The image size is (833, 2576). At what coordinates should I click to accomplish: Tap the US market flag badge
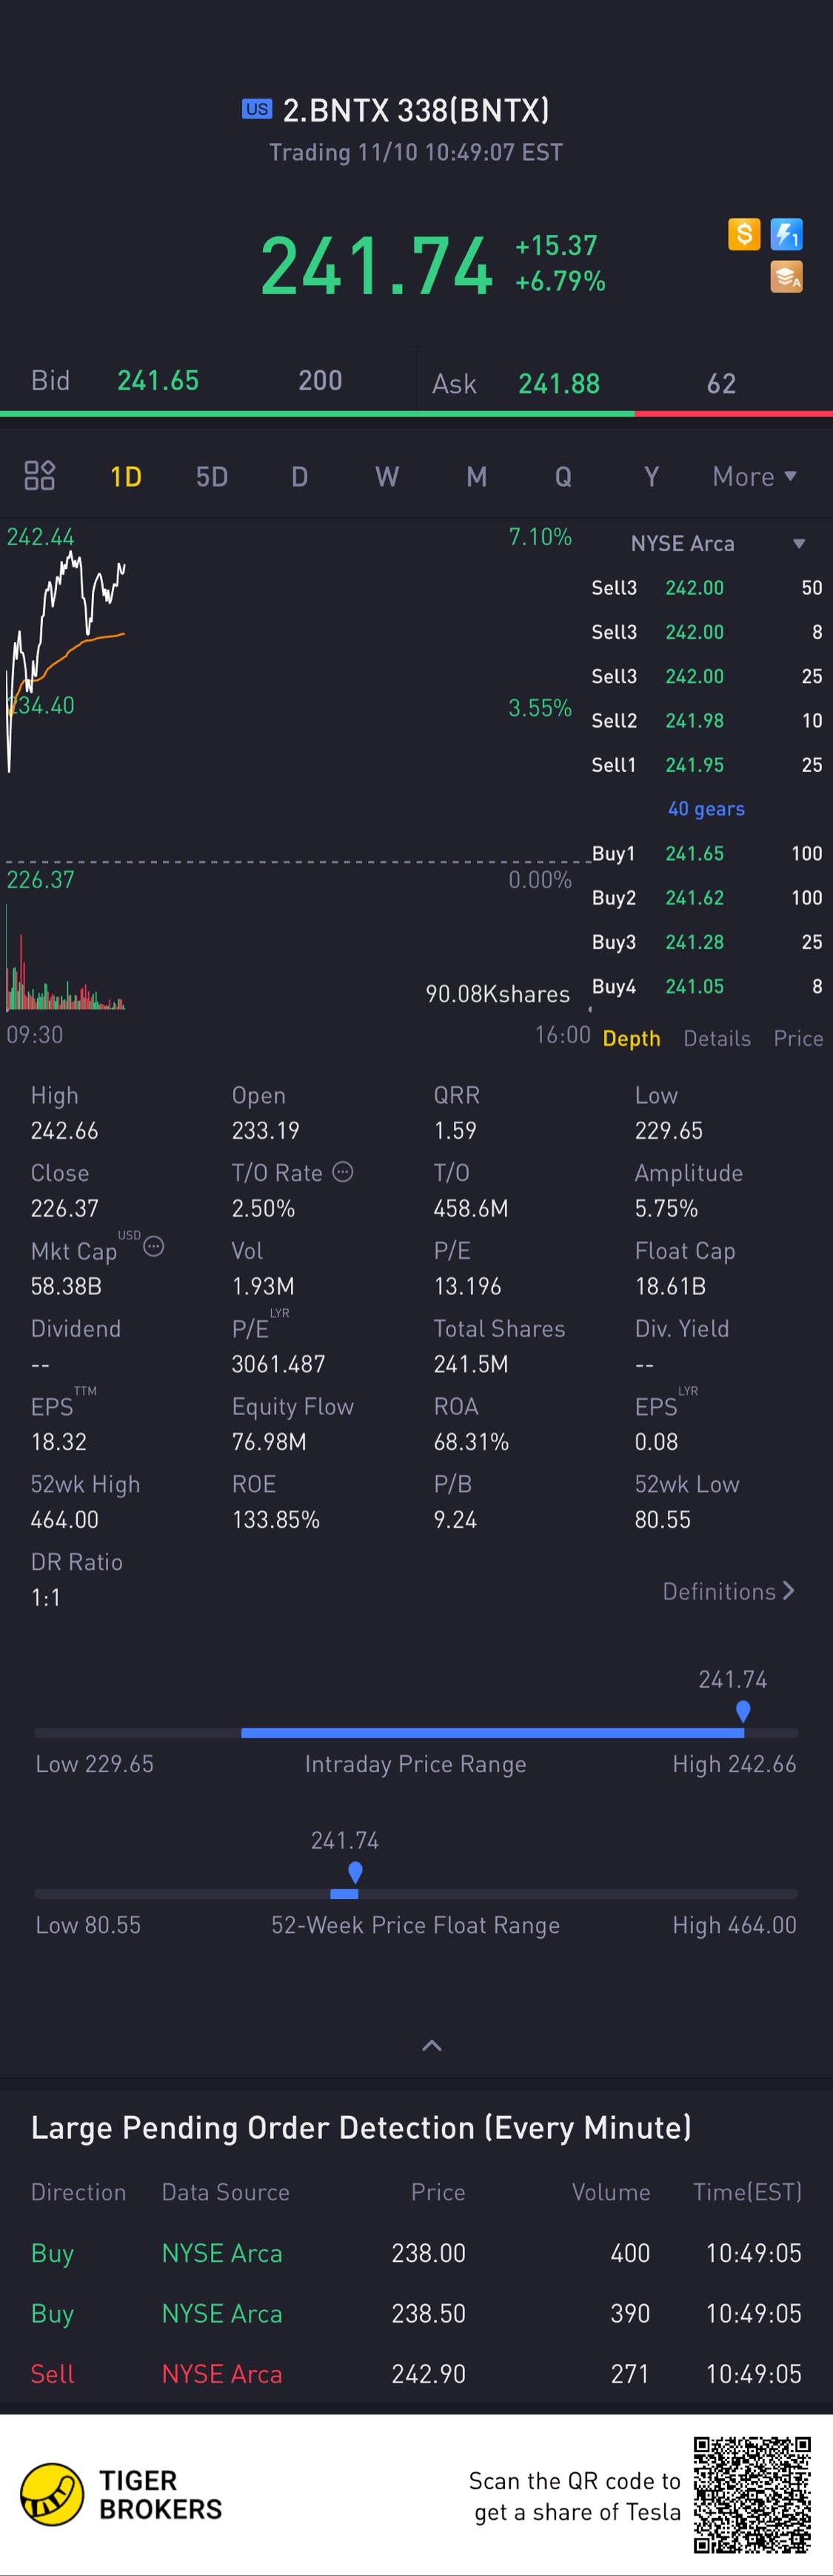point(257,109)
